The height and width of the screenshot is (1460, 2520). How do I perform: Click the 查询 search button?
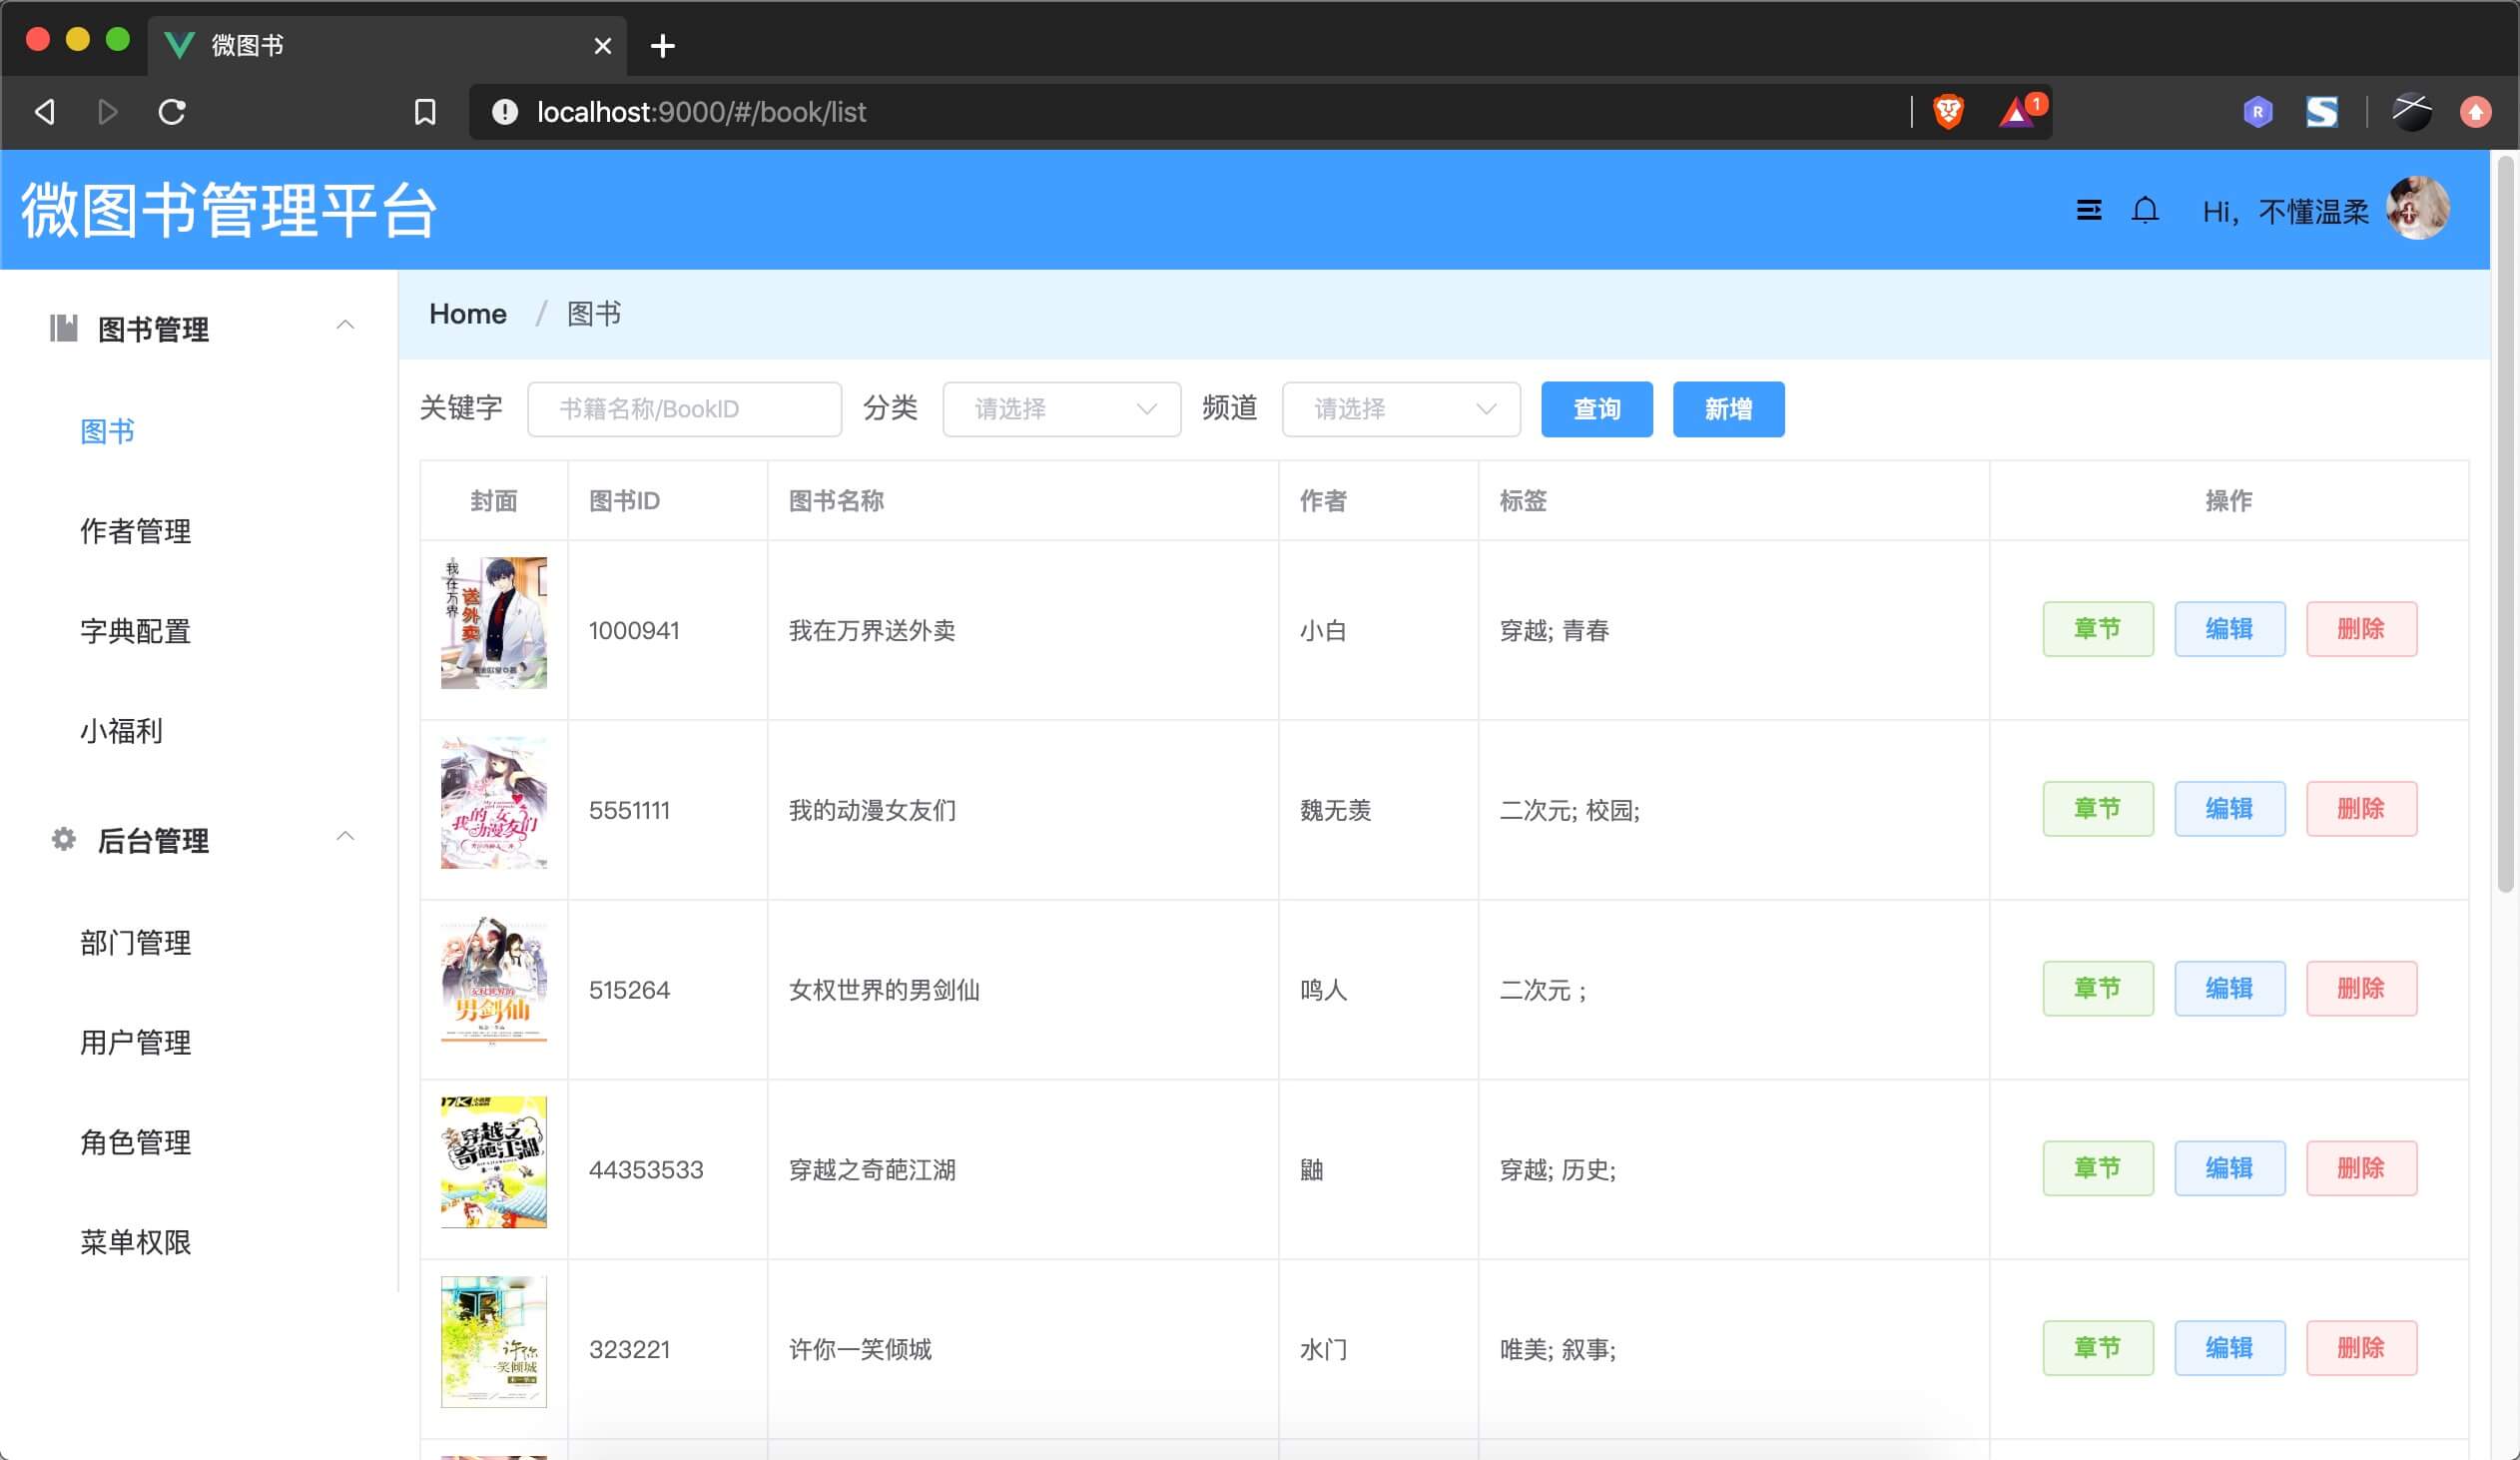click(1596, 409)
